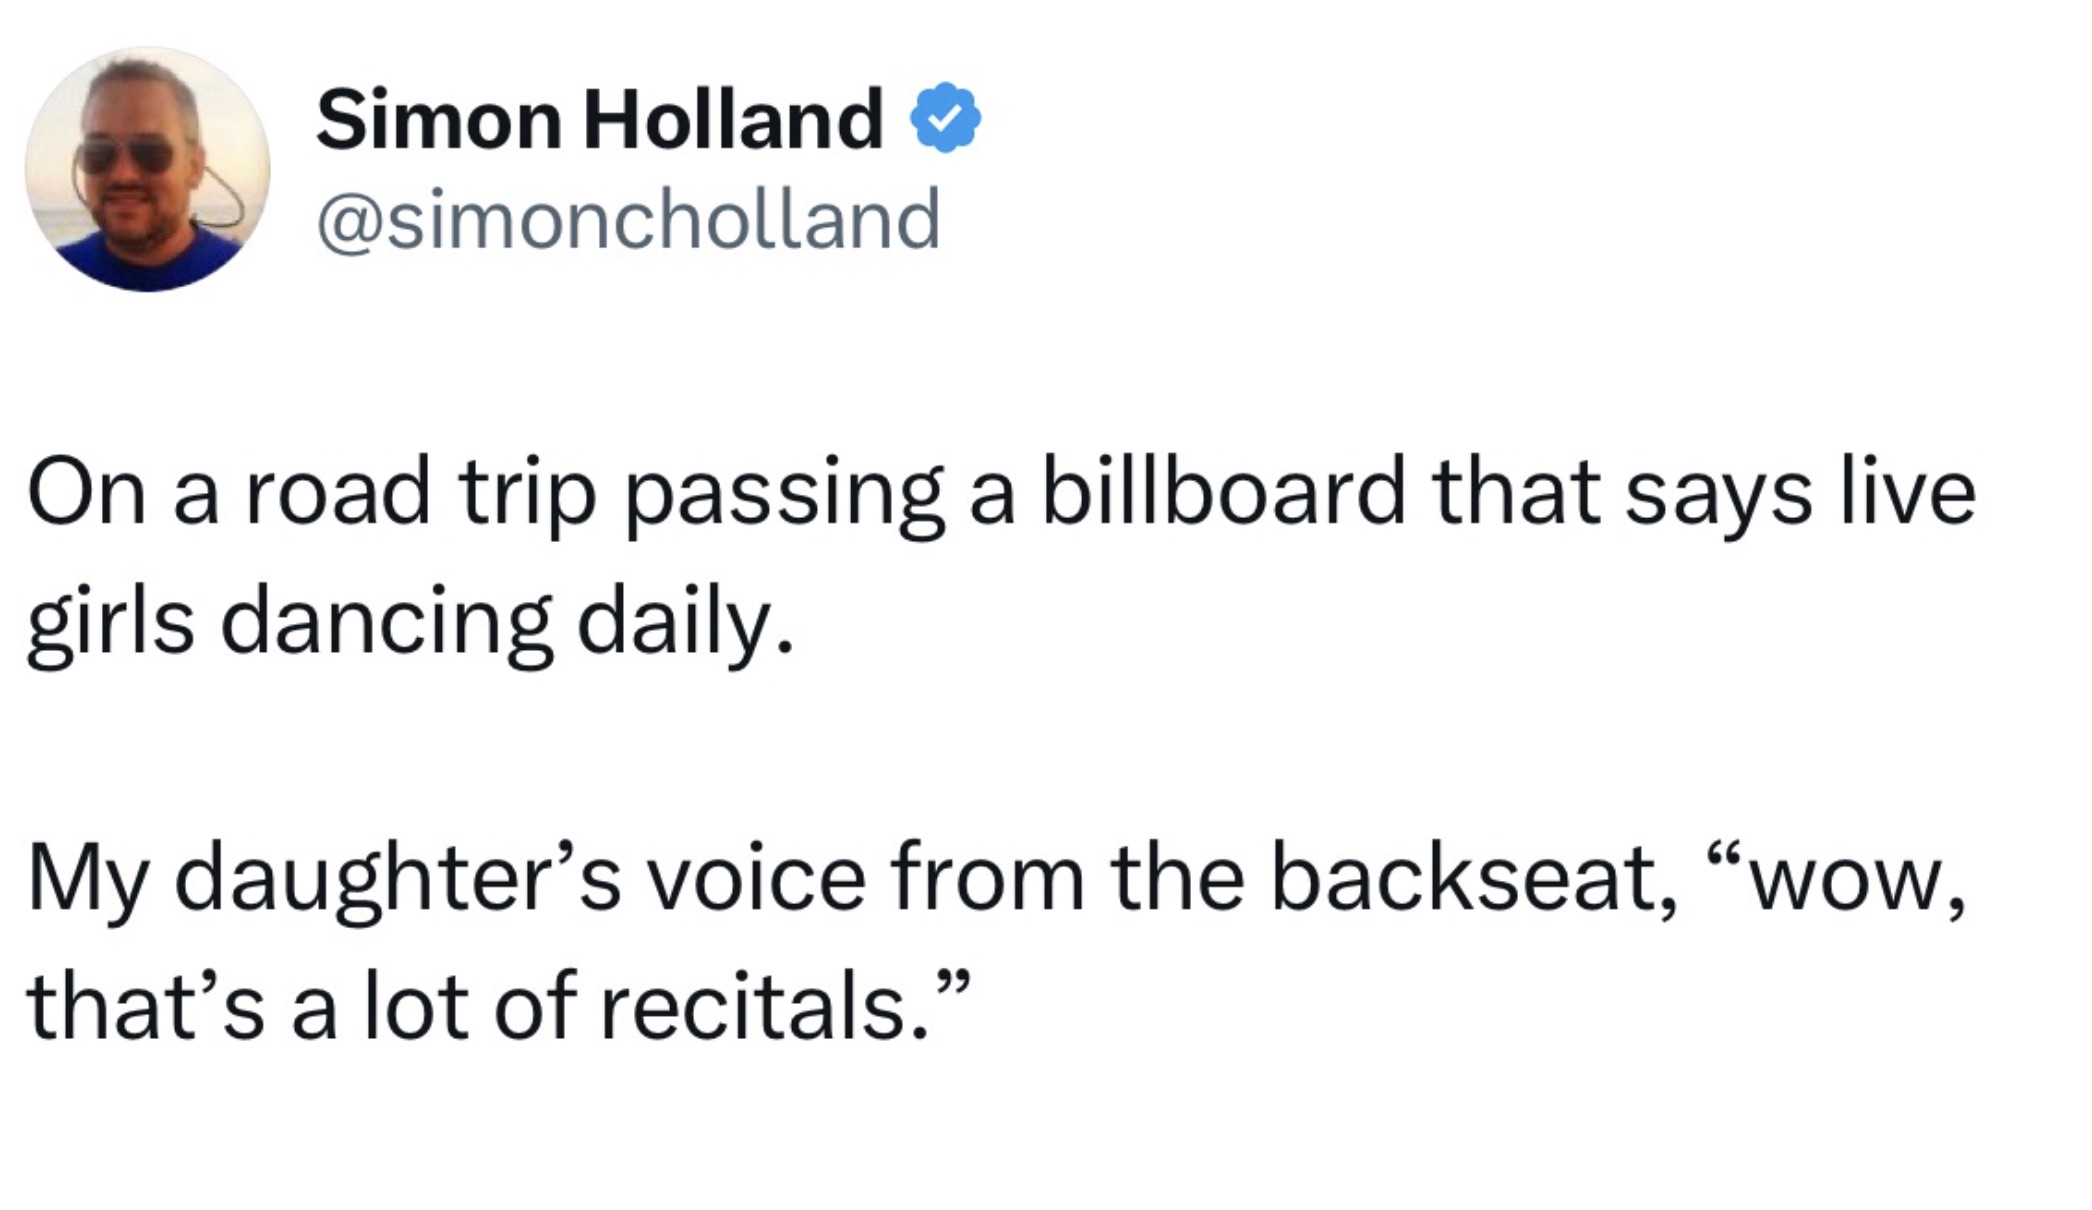2092x1210 pixels.
Task: Click the word "dancing" in the tweet
Action: click(386, 622)
